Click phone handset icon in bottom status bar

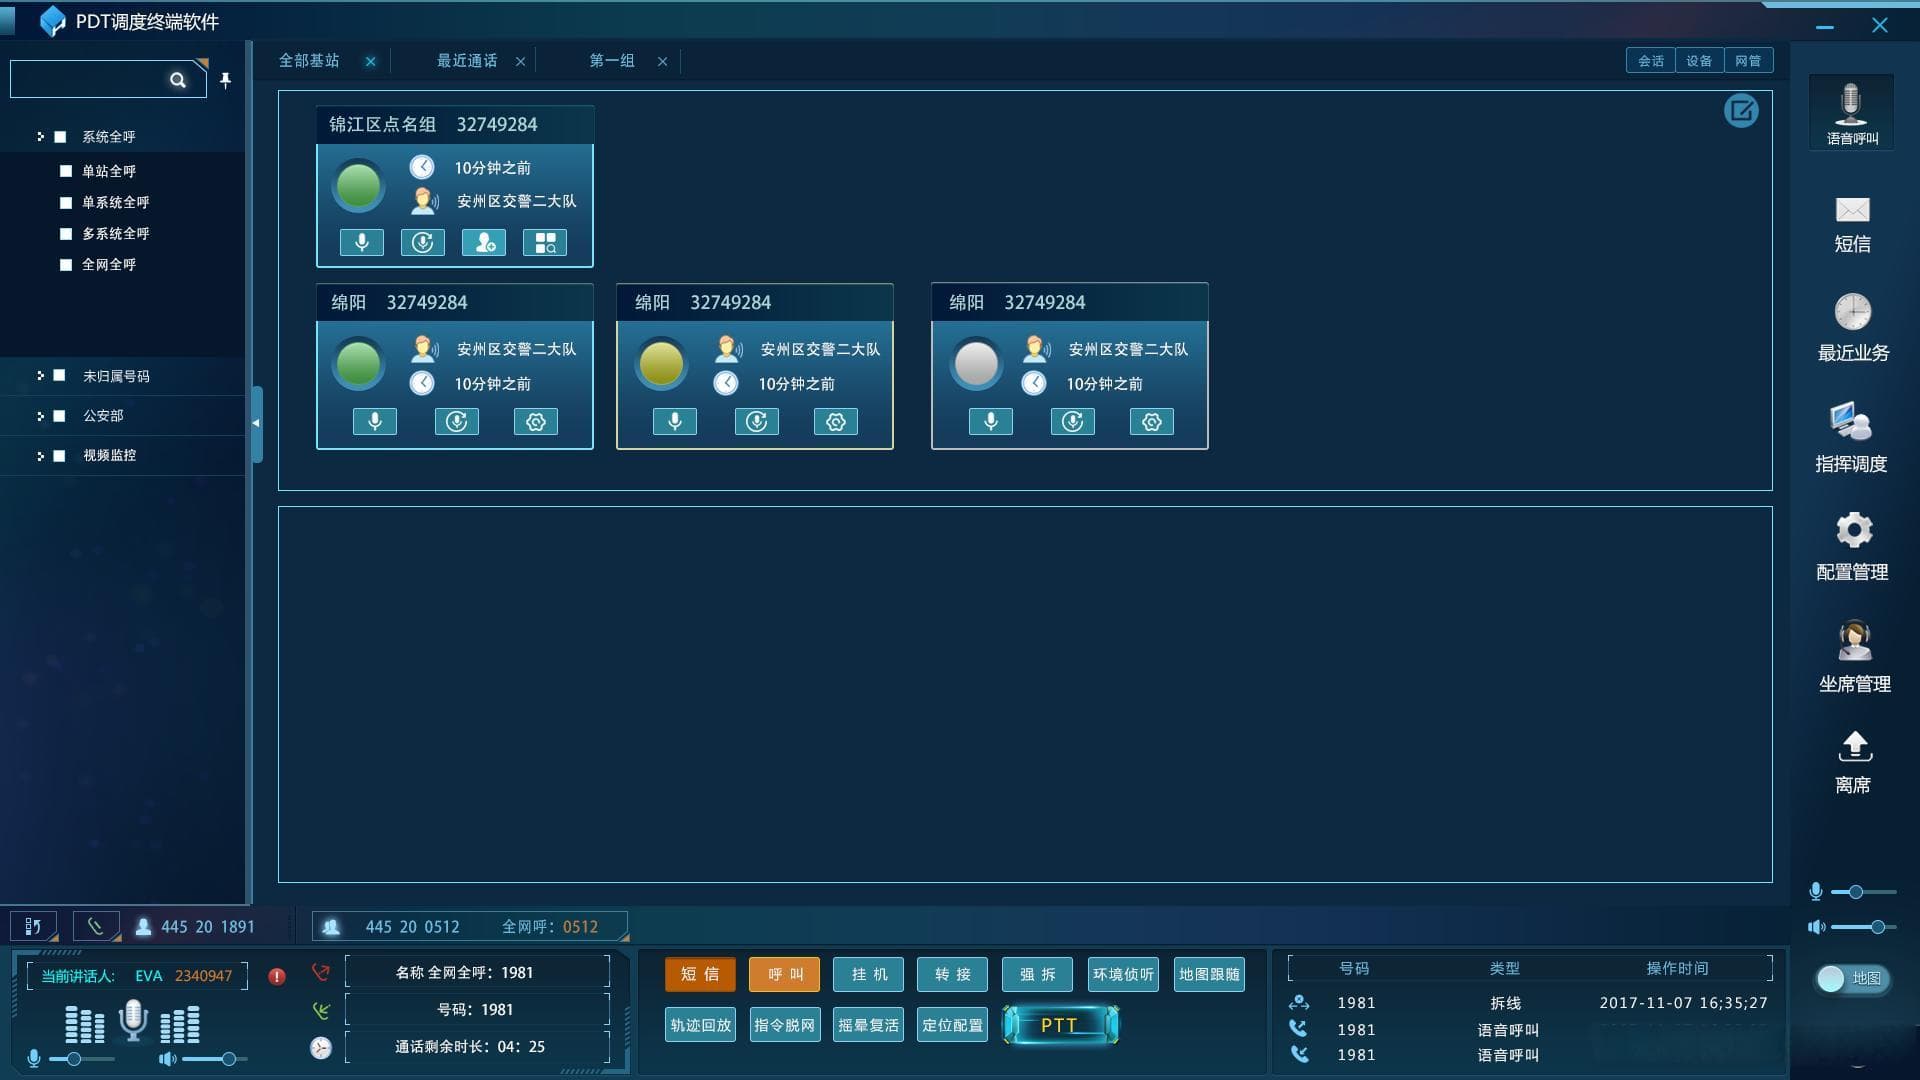(x=96, y=926)
